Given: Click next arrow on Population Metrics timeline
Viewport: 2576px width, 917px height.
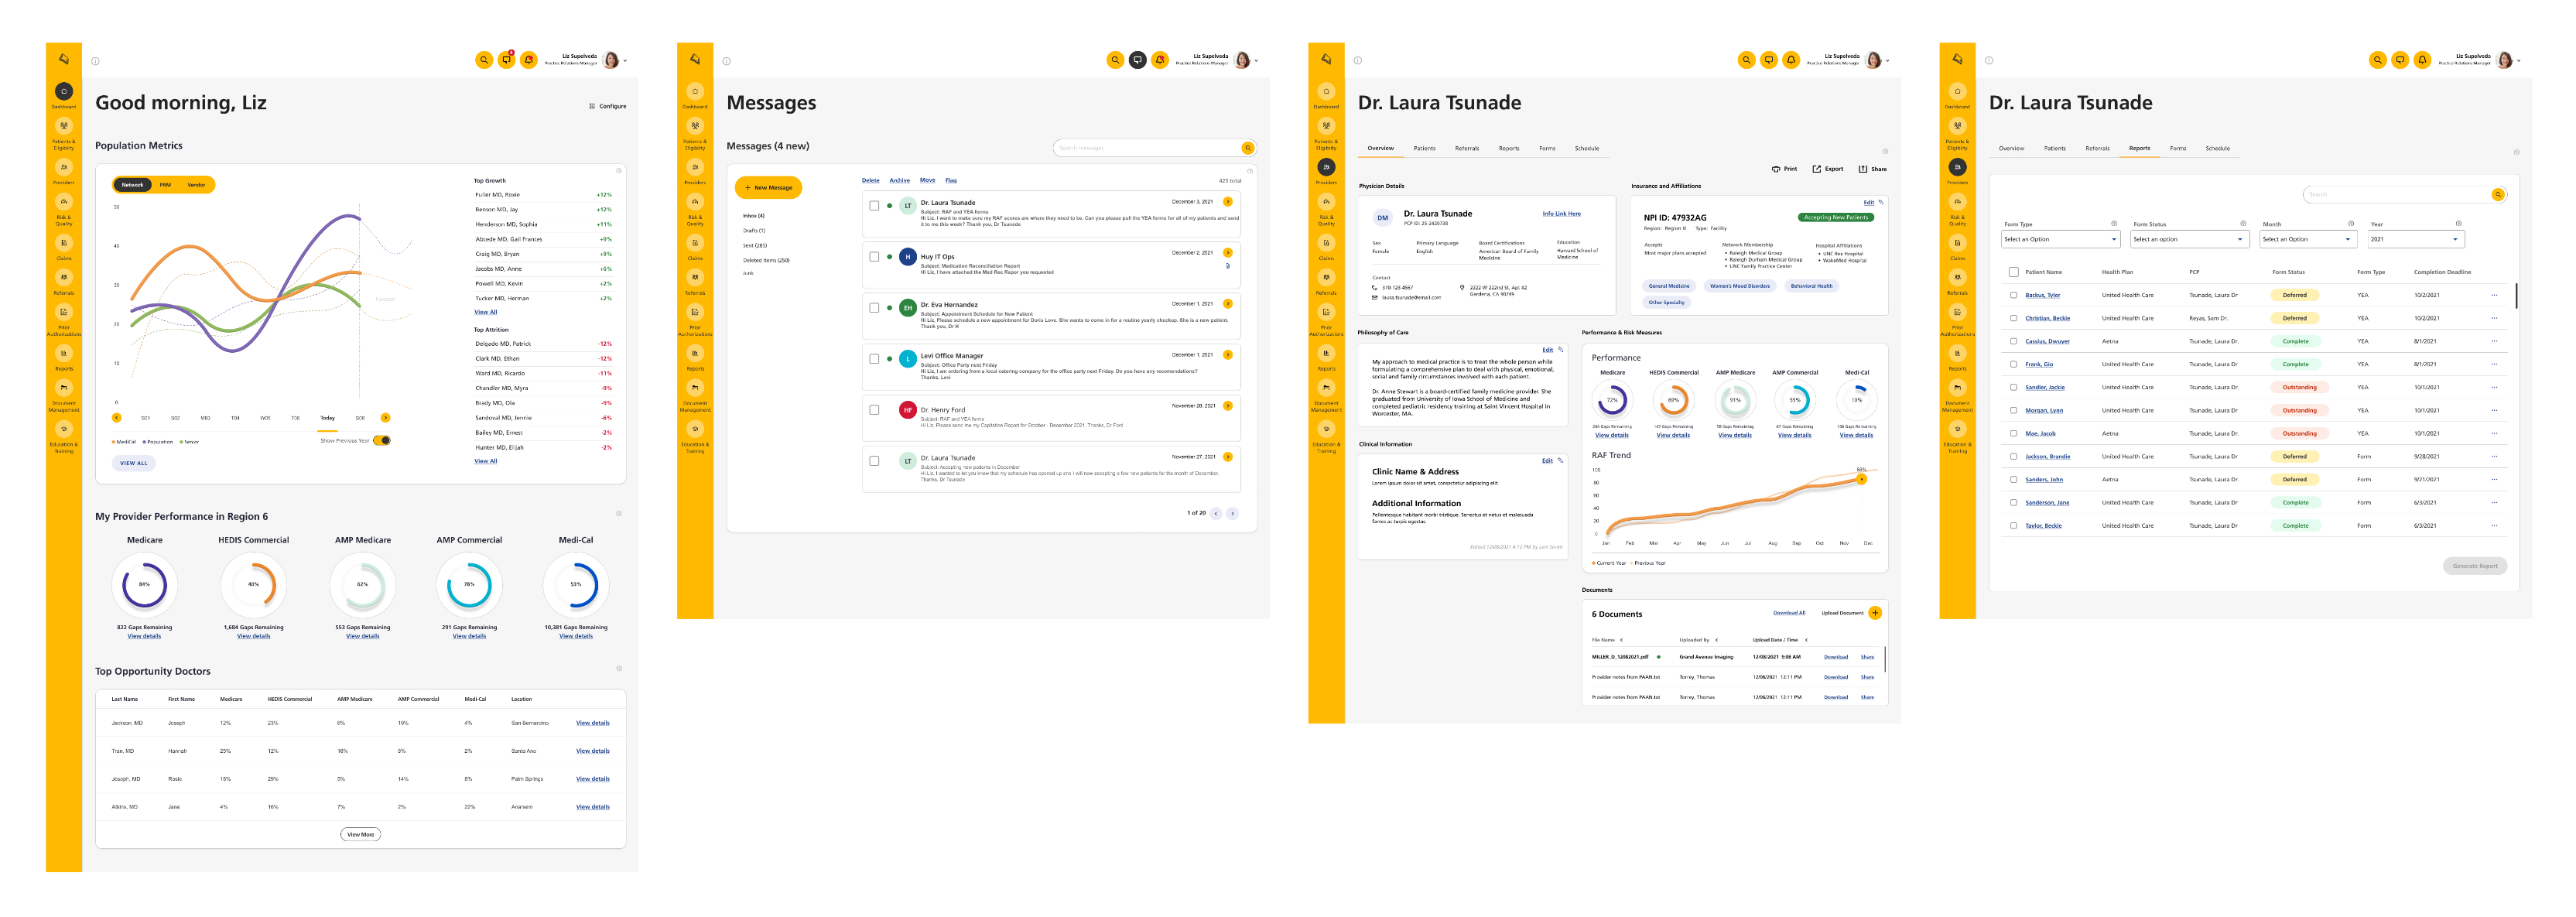Looking at the screenshot, I should 385,418.
